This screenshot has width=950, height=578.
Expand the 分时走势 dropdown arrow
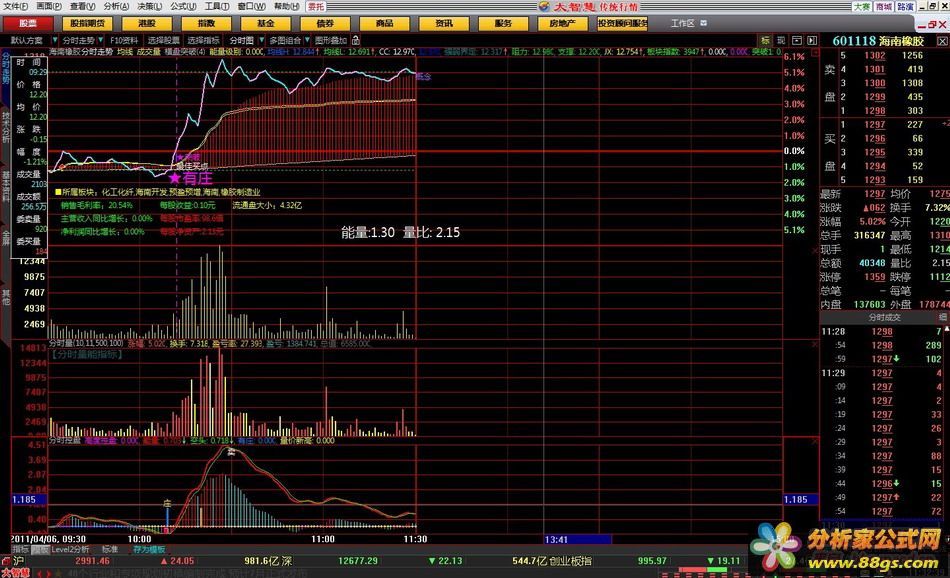(100, 40)
